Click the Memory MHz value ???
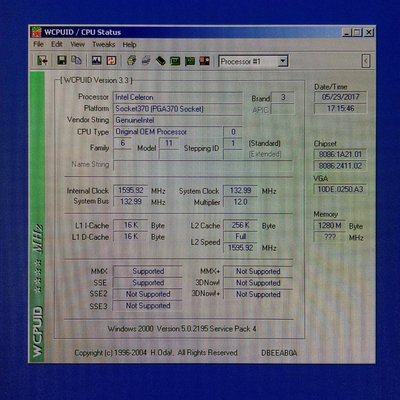Viewport: 400px width, 400px height. [x=330, y=237]
